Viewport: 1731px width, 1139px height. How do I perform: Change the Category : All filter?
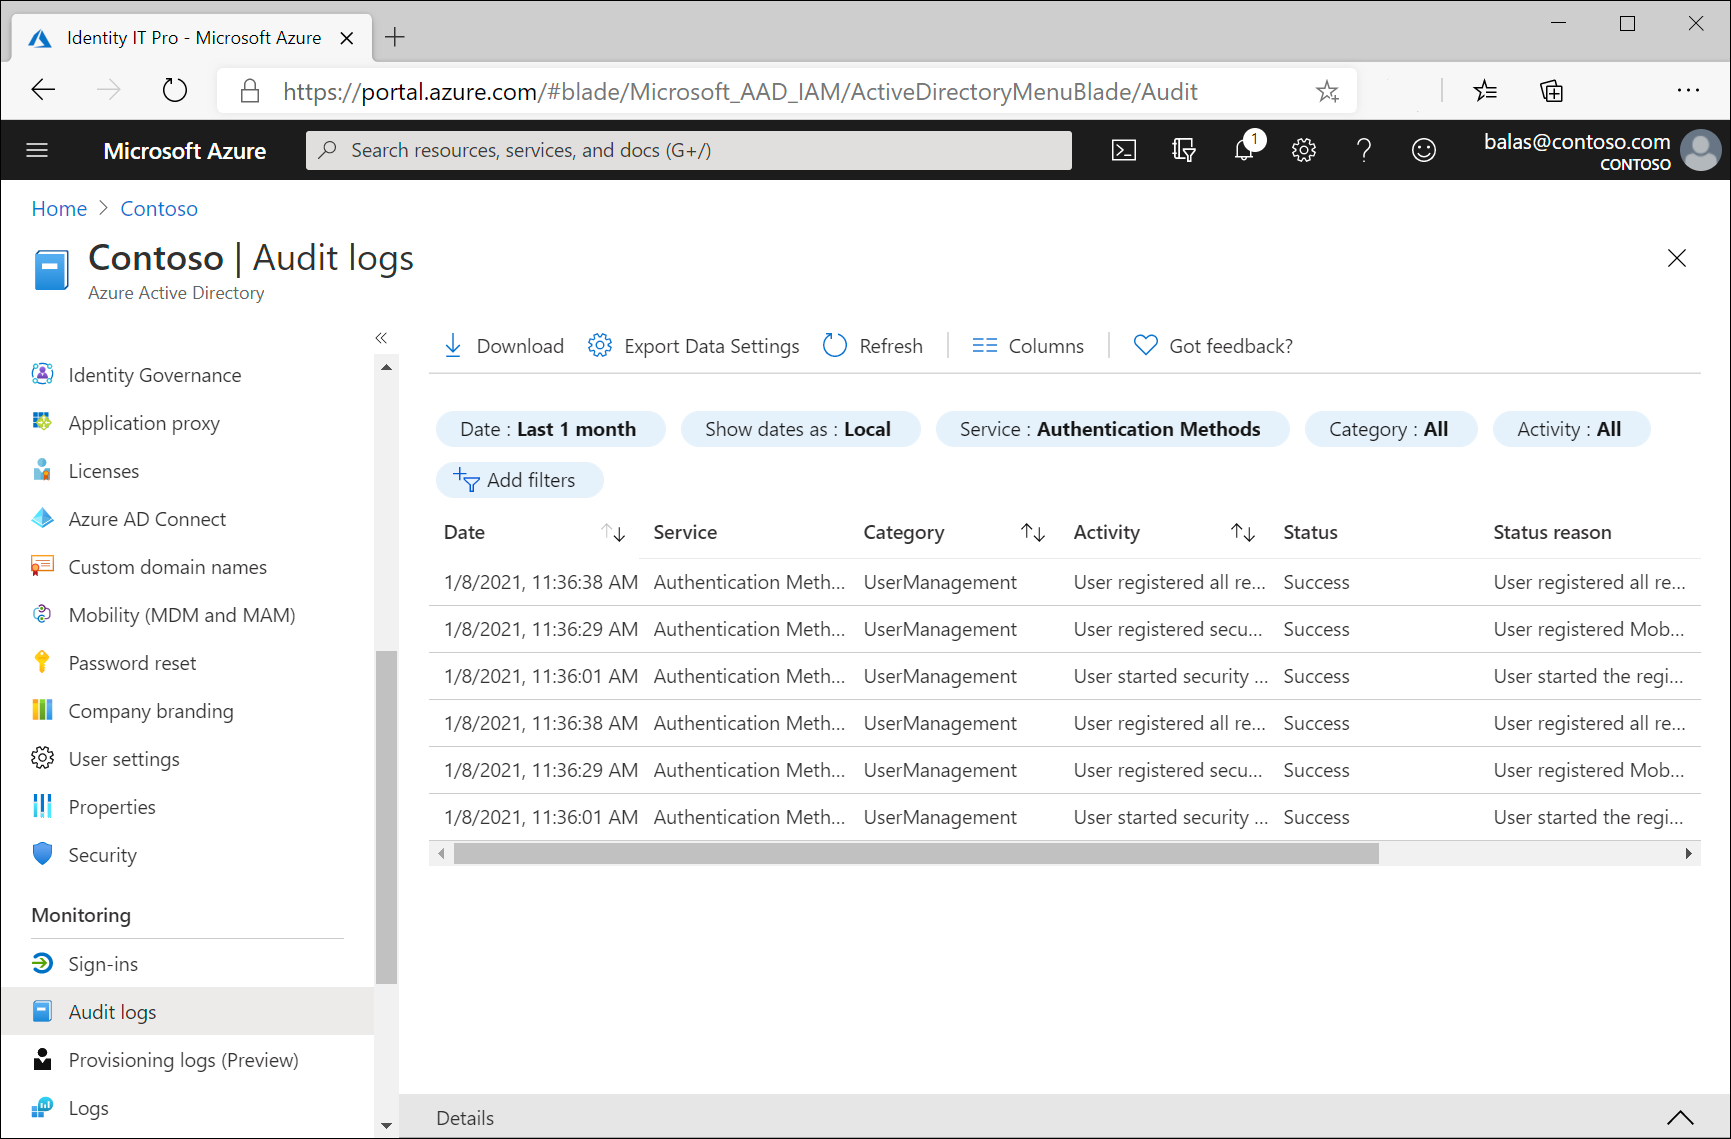coord(1390,429)
